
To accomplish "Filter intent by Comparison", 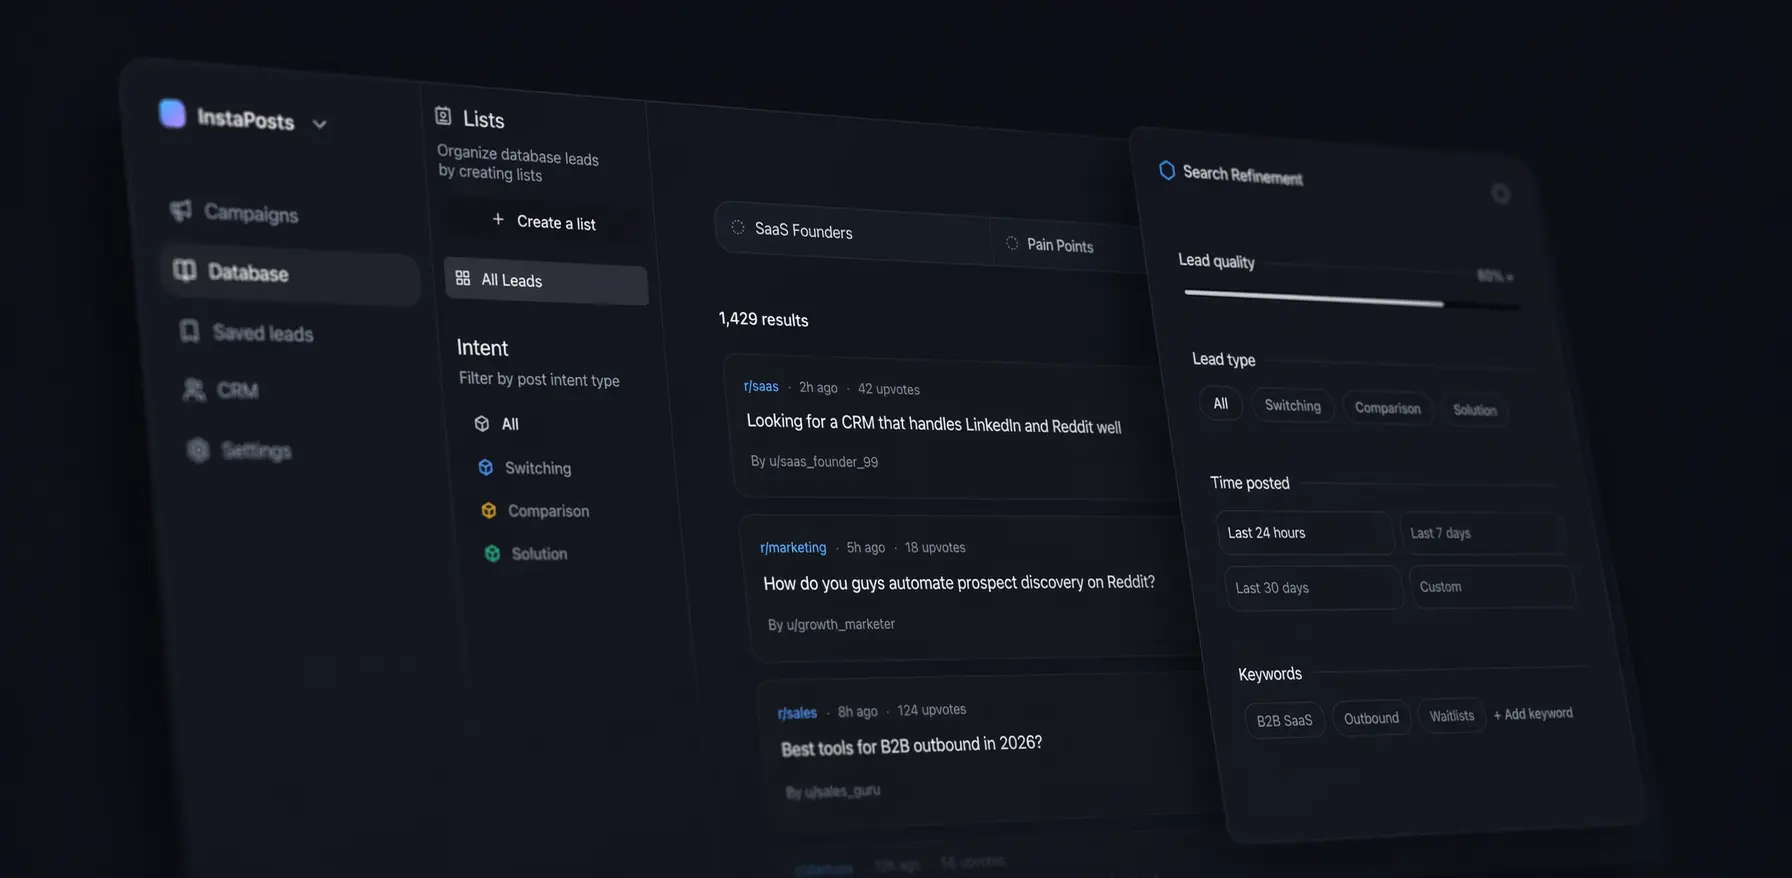I will click(x=548, y=511).
